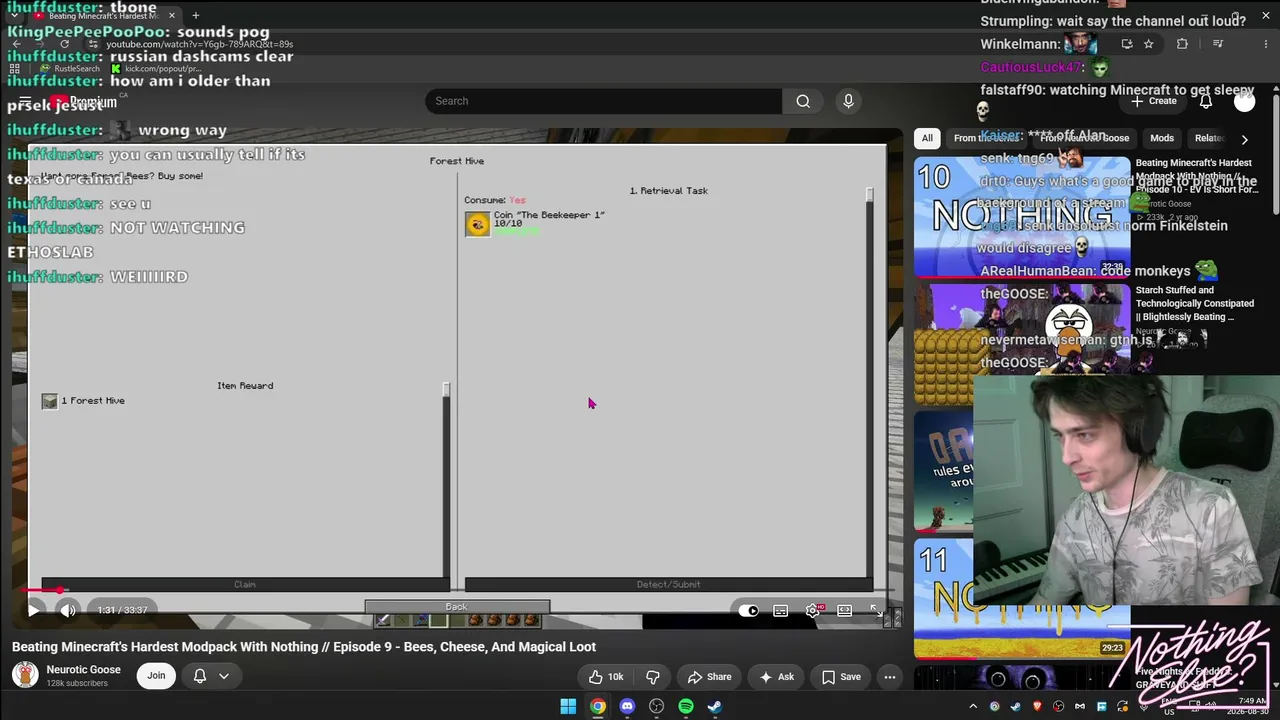Mute the video volume speaker icon
The height and width of the screenshot is (720, 1280).
click(x=67, y=610)
